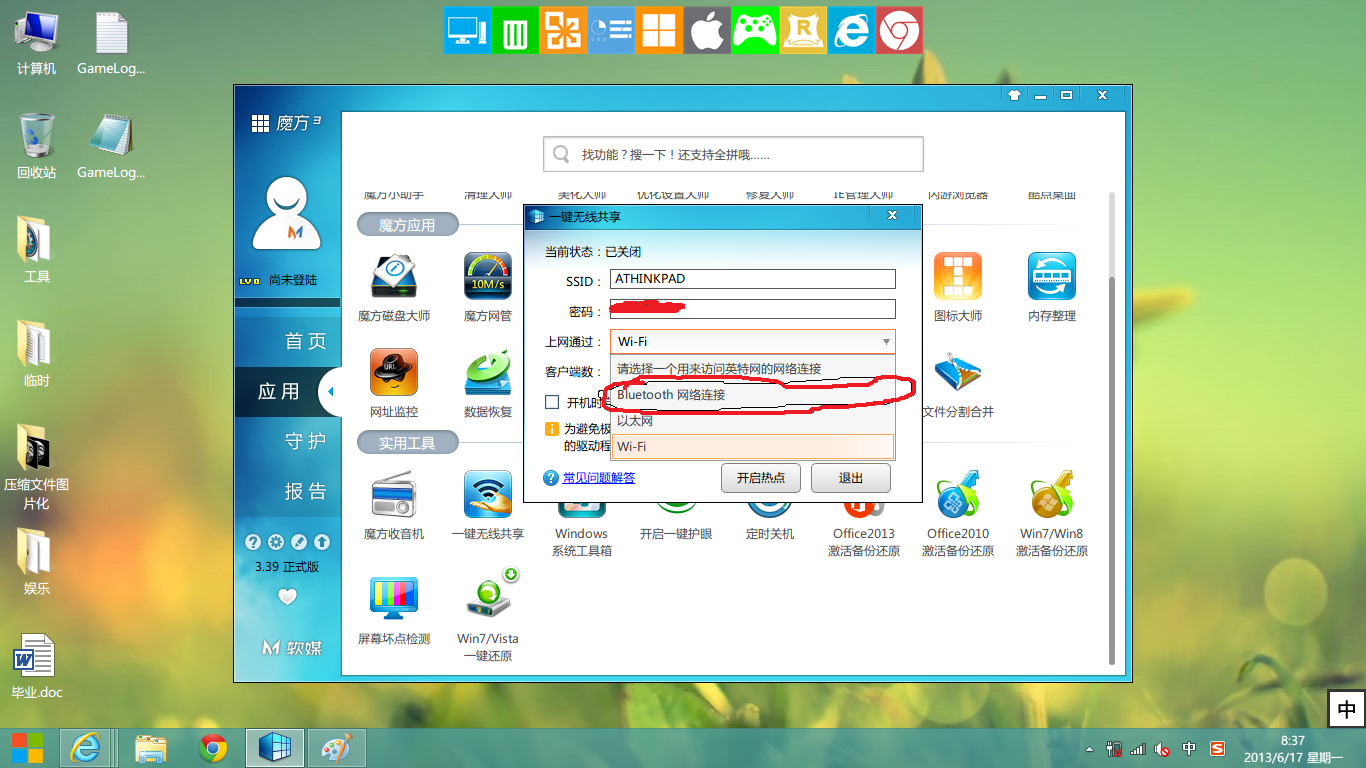Launch 魔方网管 speed gauge icon

point(488,276)
